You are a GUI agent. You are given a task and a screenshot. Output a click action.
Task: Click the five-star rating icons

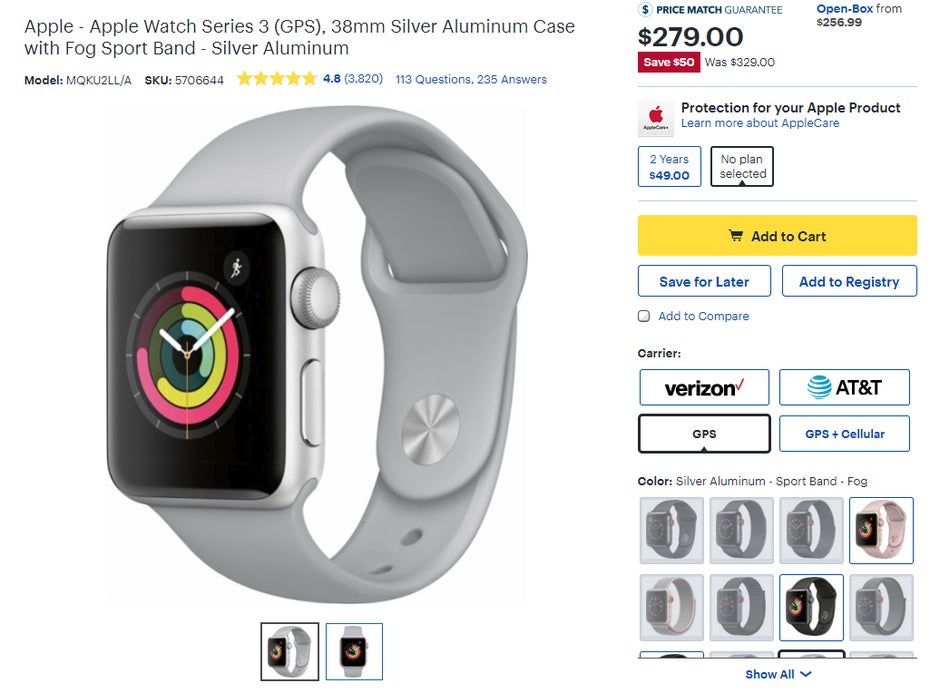tap(276, 79)
